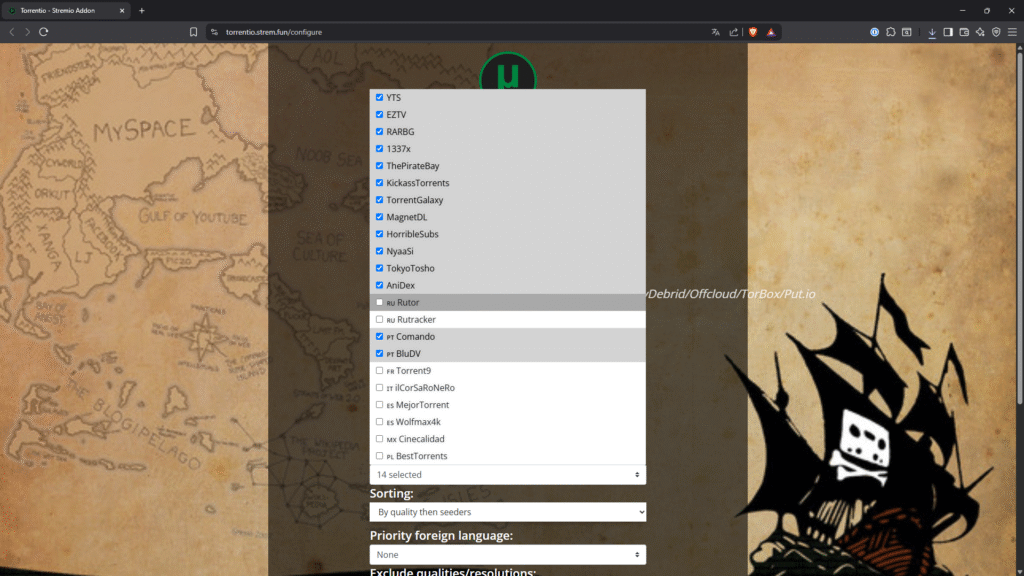Viewport: 1024px width, 576px height.
Task: Toggle the browser sidebar panel
Action: (x=948, y=32)
